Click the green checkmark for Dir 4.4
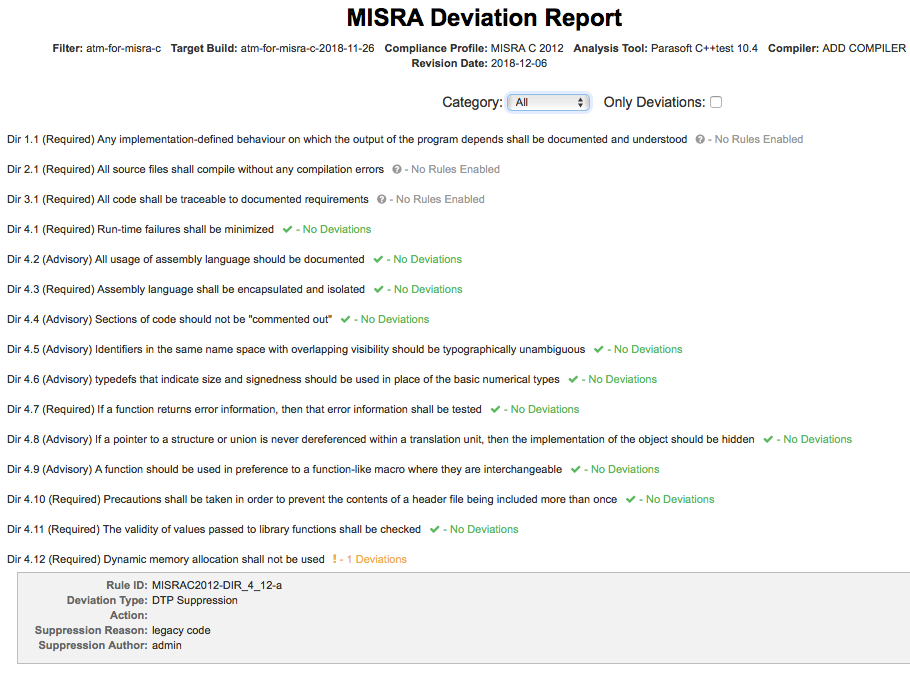The height and width of the screenshot is (675, 910). tap(345, 320)
